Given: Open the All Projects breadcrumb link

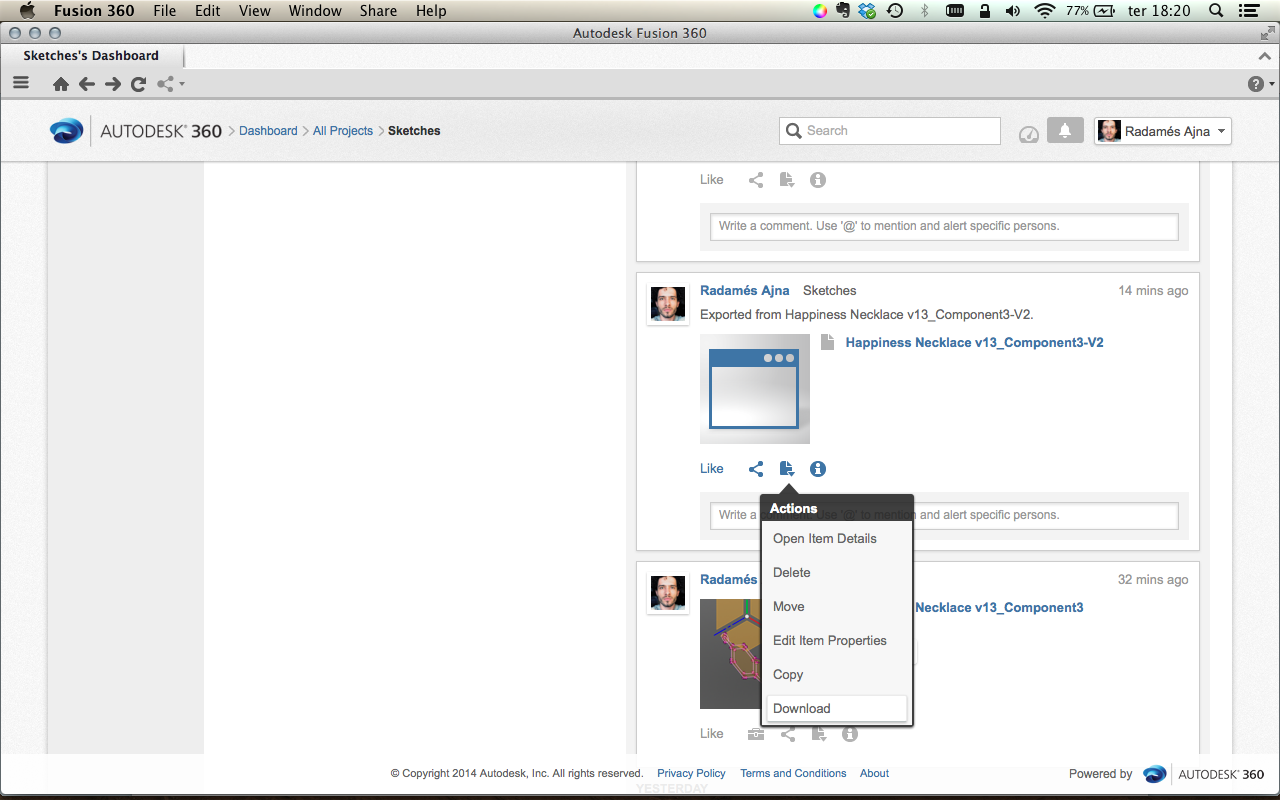Looking at the screenshot, I should [x=343, y=131].
